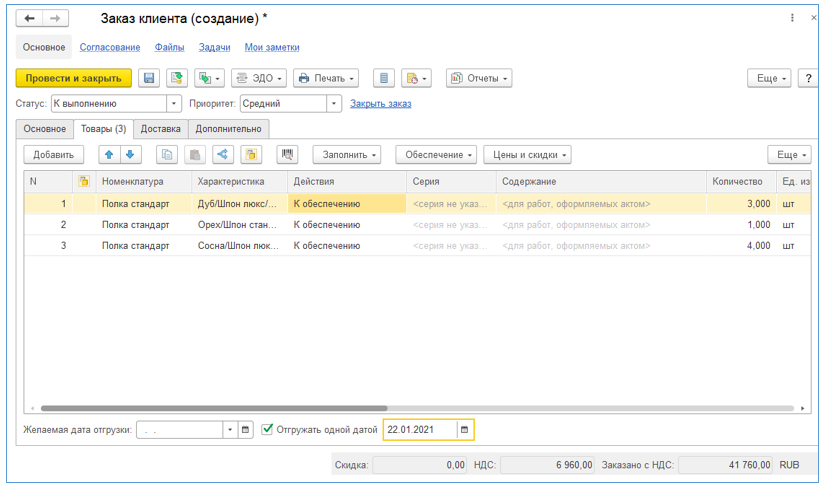
Task: Click the horizontal scrollbar under the table
Action: coord(214,408)
